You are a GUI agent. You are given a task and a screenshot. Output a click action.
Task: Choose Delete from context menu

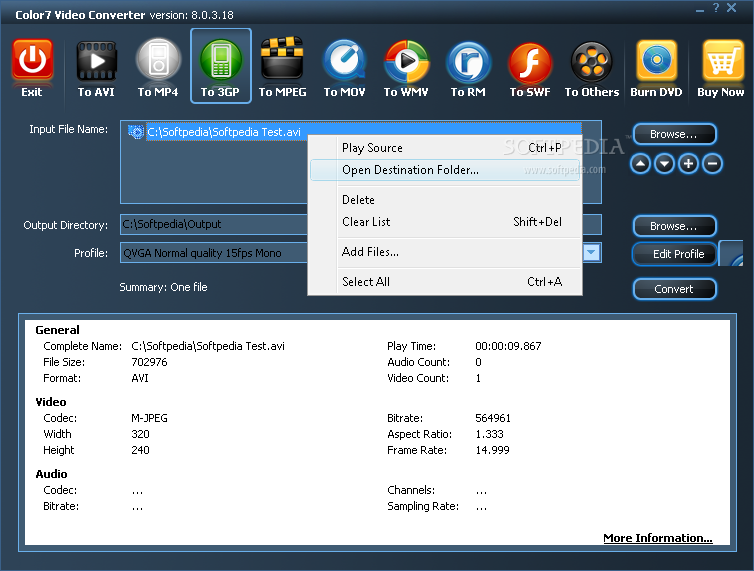click(x=445, y=200)
